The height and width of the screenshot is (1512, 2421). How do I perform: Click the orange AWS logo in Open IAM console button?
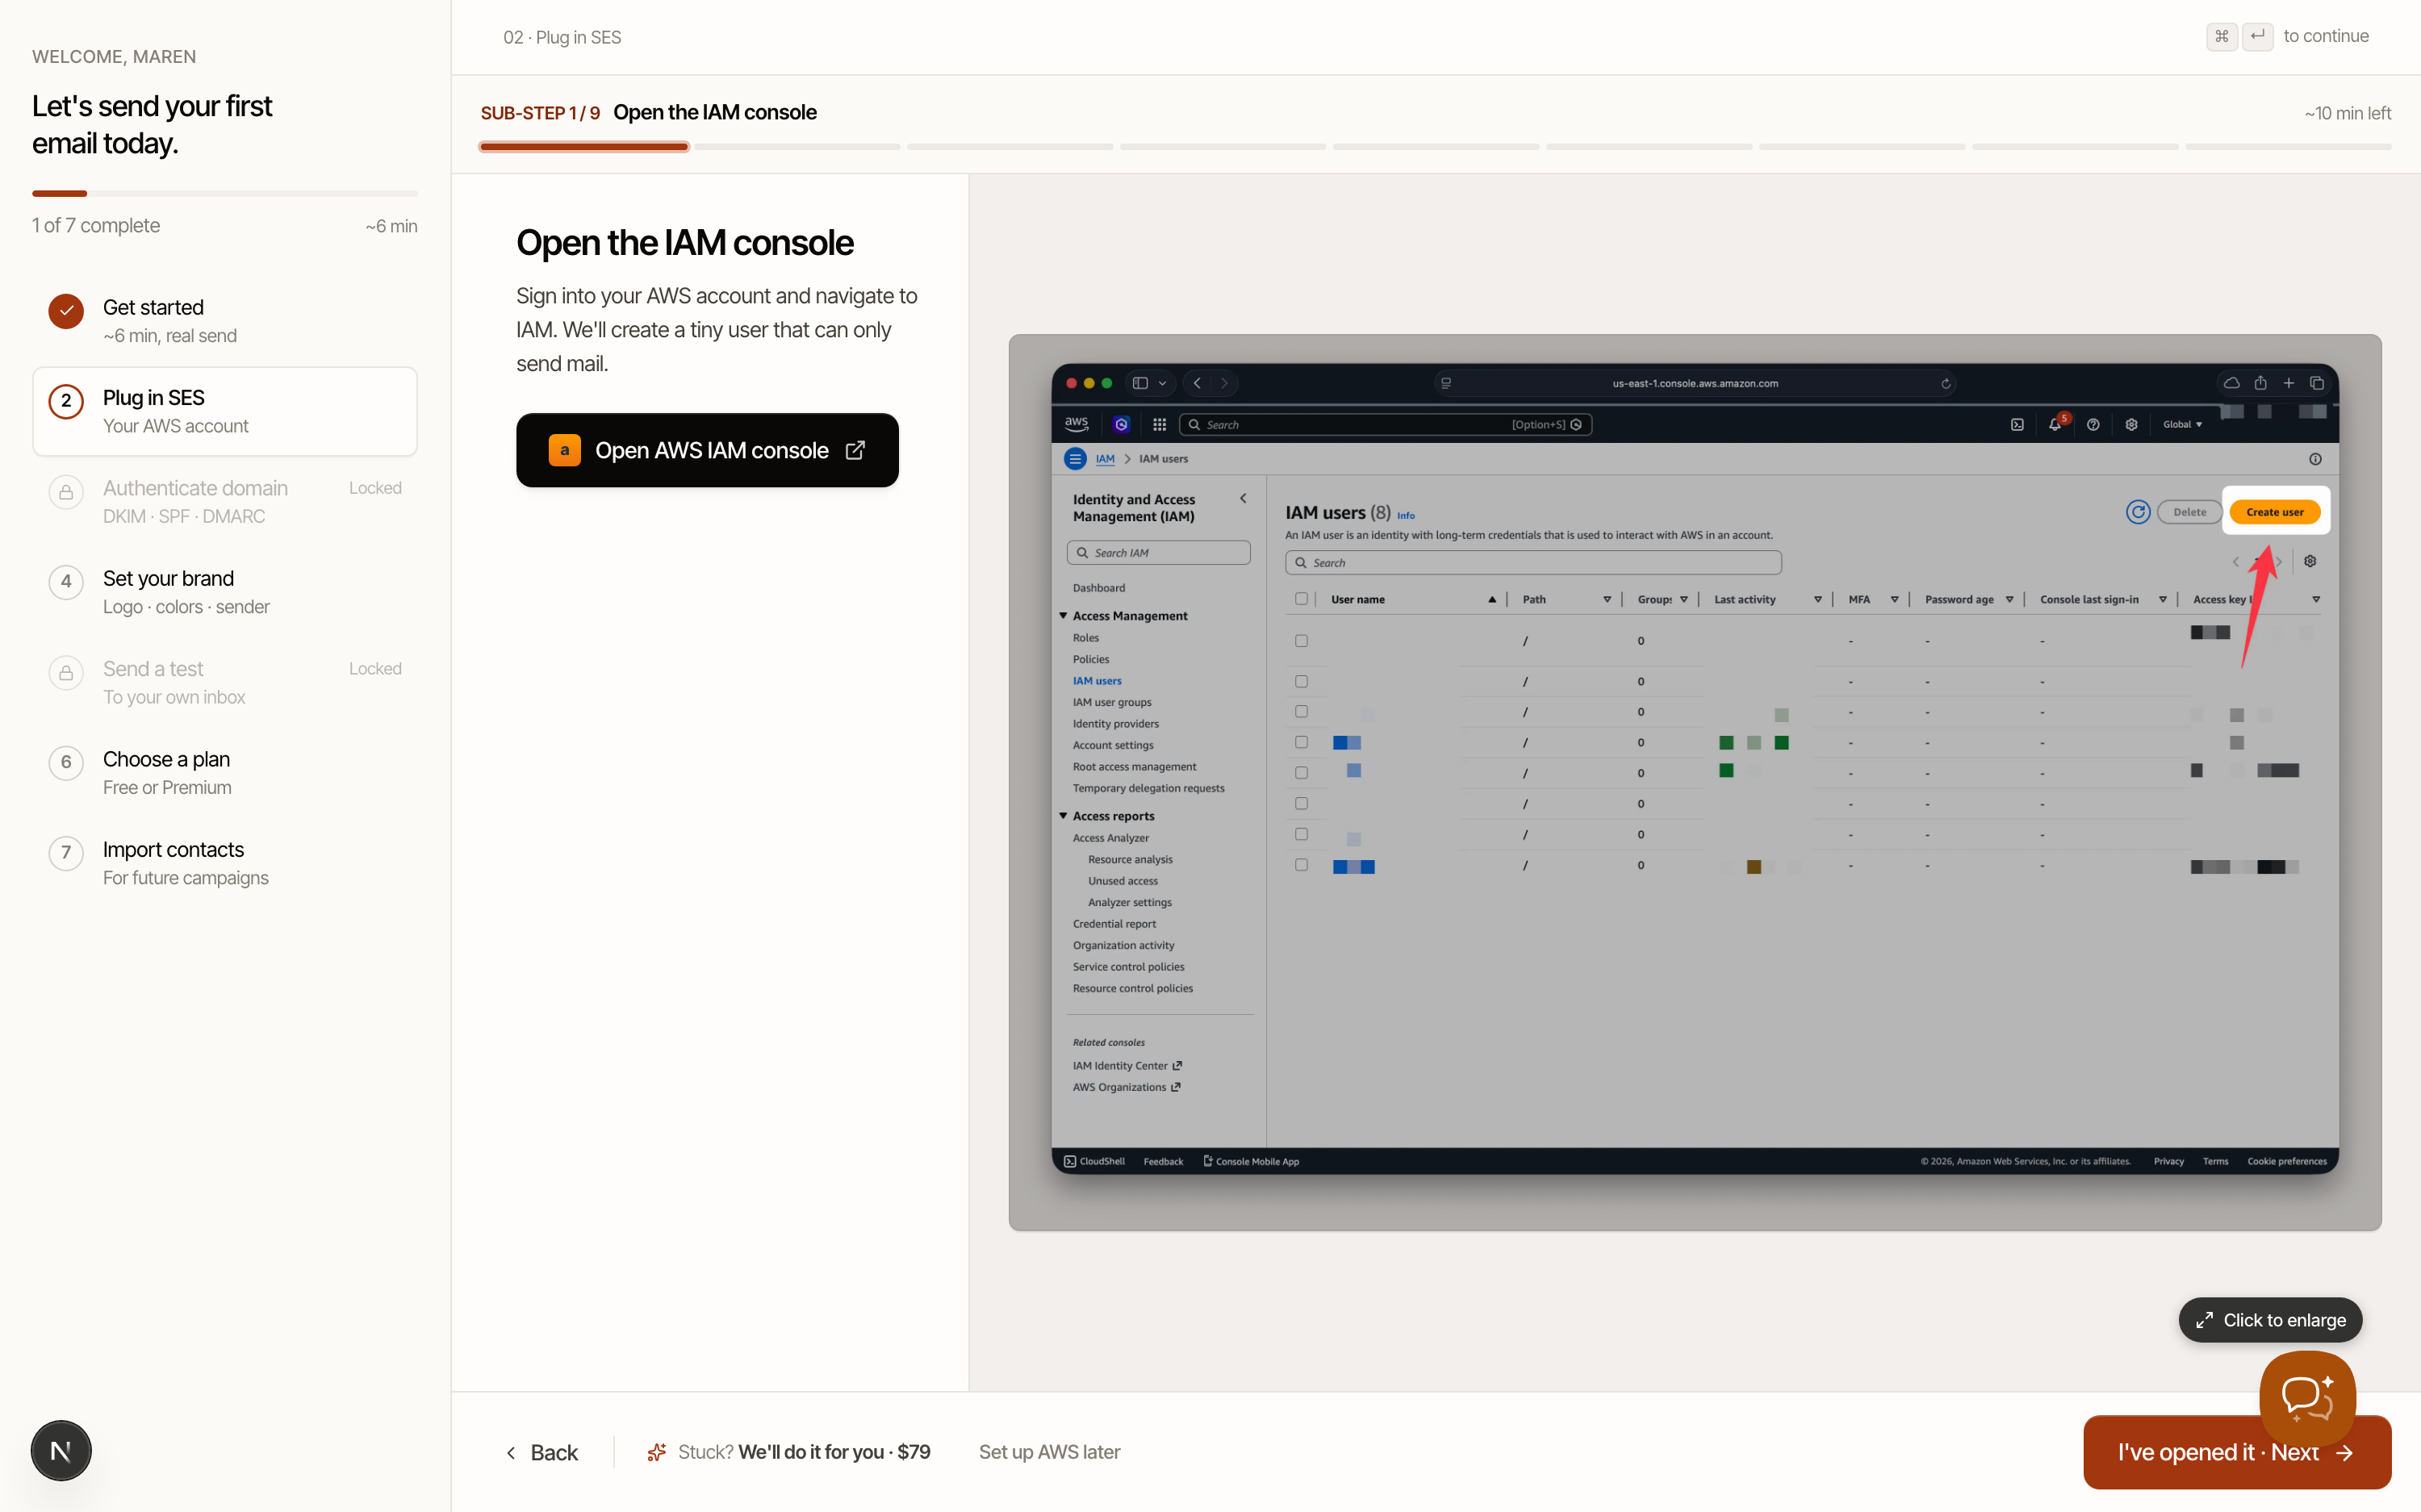click(564, 450)
